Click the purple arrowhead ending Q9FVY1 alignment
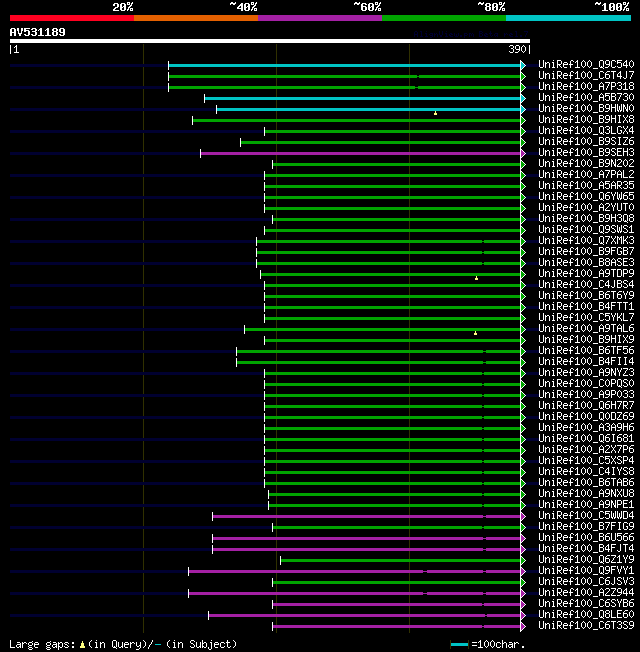640x652 pixels. [523, 572]
